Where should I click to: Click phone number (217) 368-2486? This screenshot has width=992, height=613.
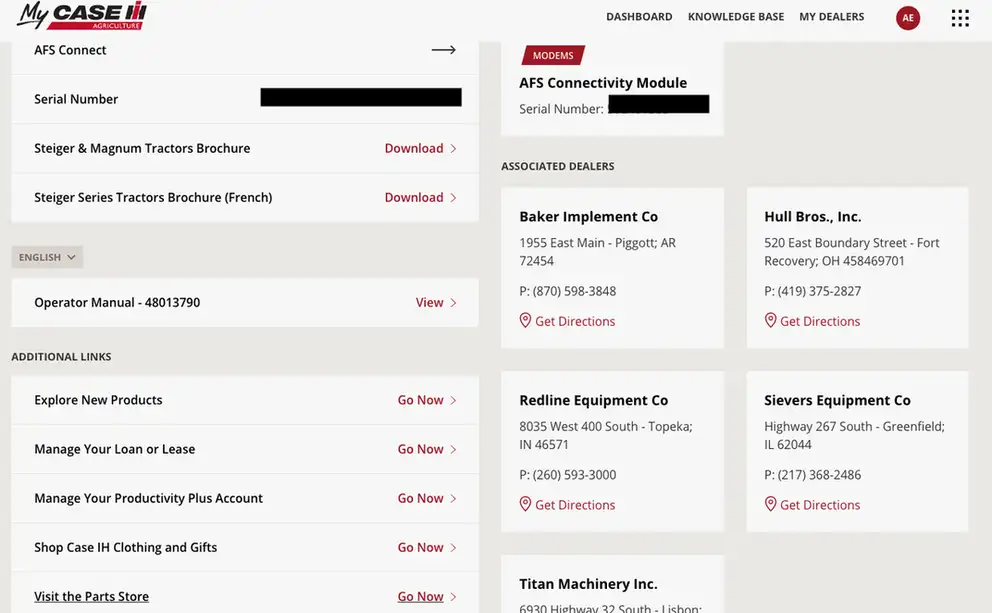[x=819, y=474]
